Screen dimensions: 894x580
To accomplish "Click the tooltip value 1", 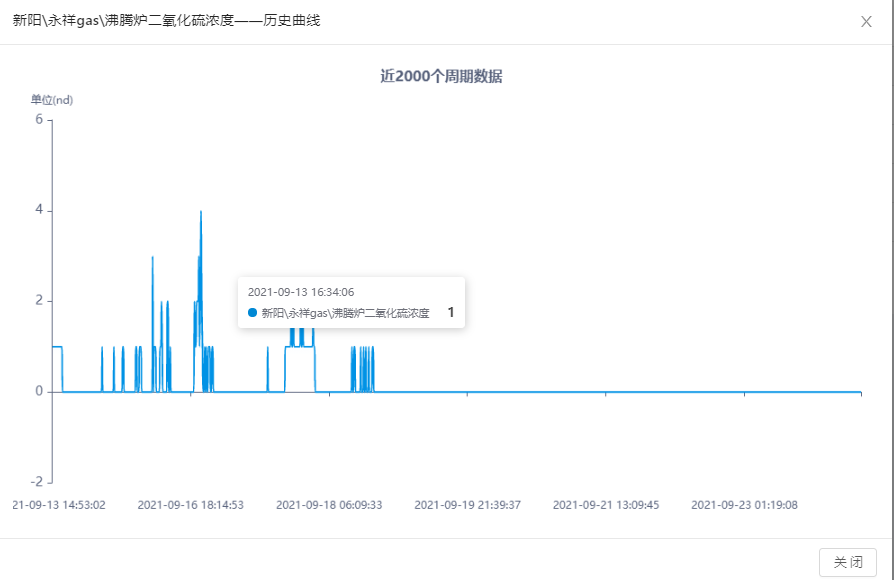I will tap(451, 313).
